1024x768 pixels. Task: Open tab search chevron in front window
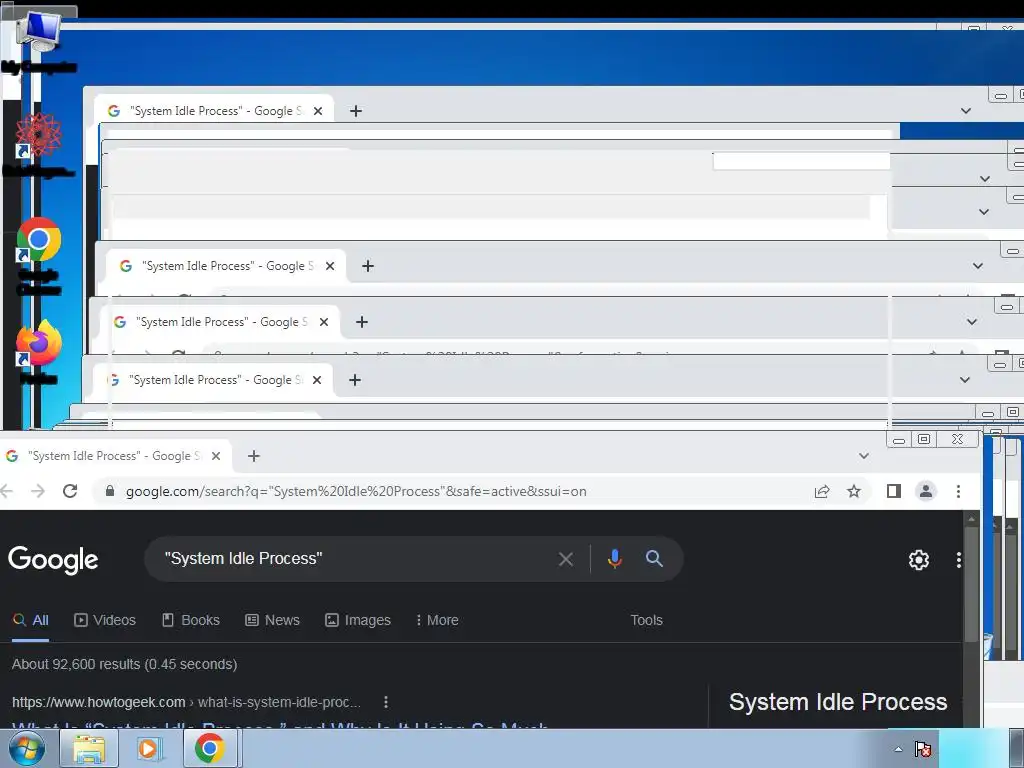click(x=864, y=456)
